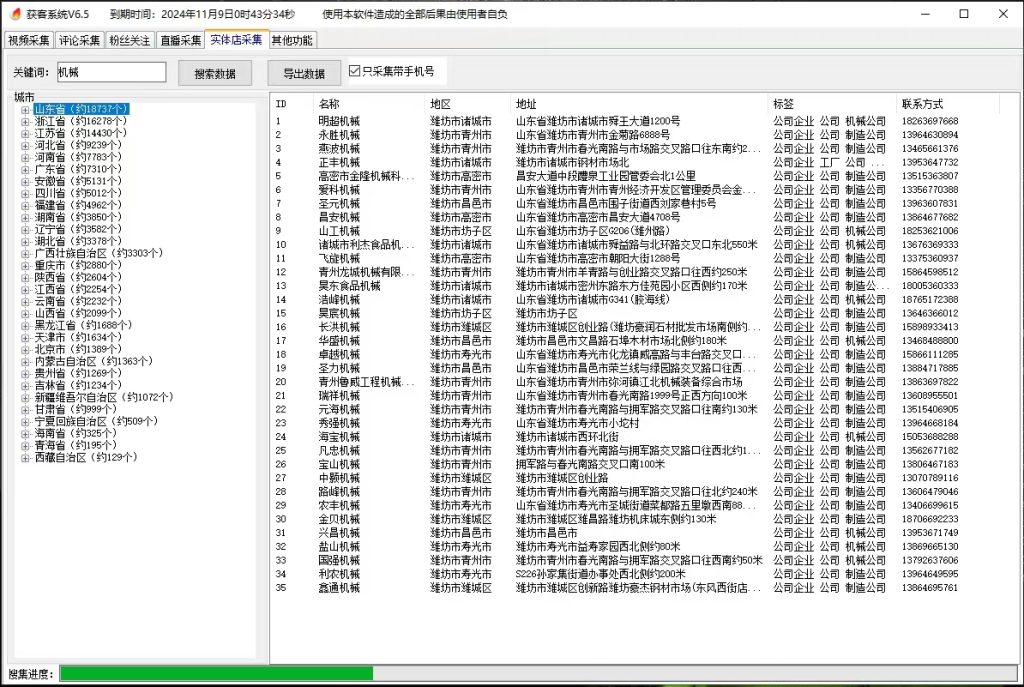This screenshot has width=1024, height=687.
Task: Expand the 山东省 tree node
Action: [x=25, y=109]
